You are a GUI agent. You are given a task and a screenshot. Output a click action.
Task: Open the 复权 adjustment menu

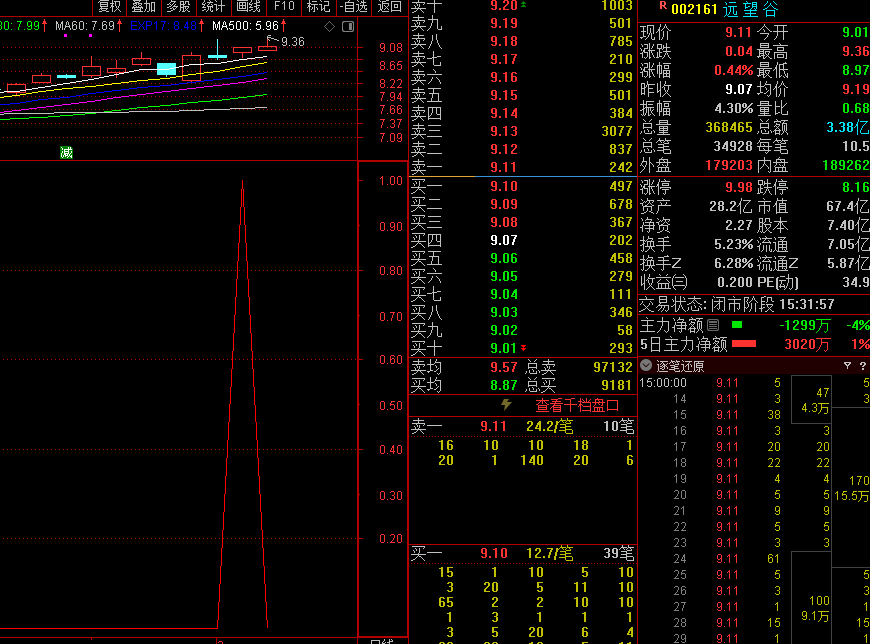coord(109,7)
